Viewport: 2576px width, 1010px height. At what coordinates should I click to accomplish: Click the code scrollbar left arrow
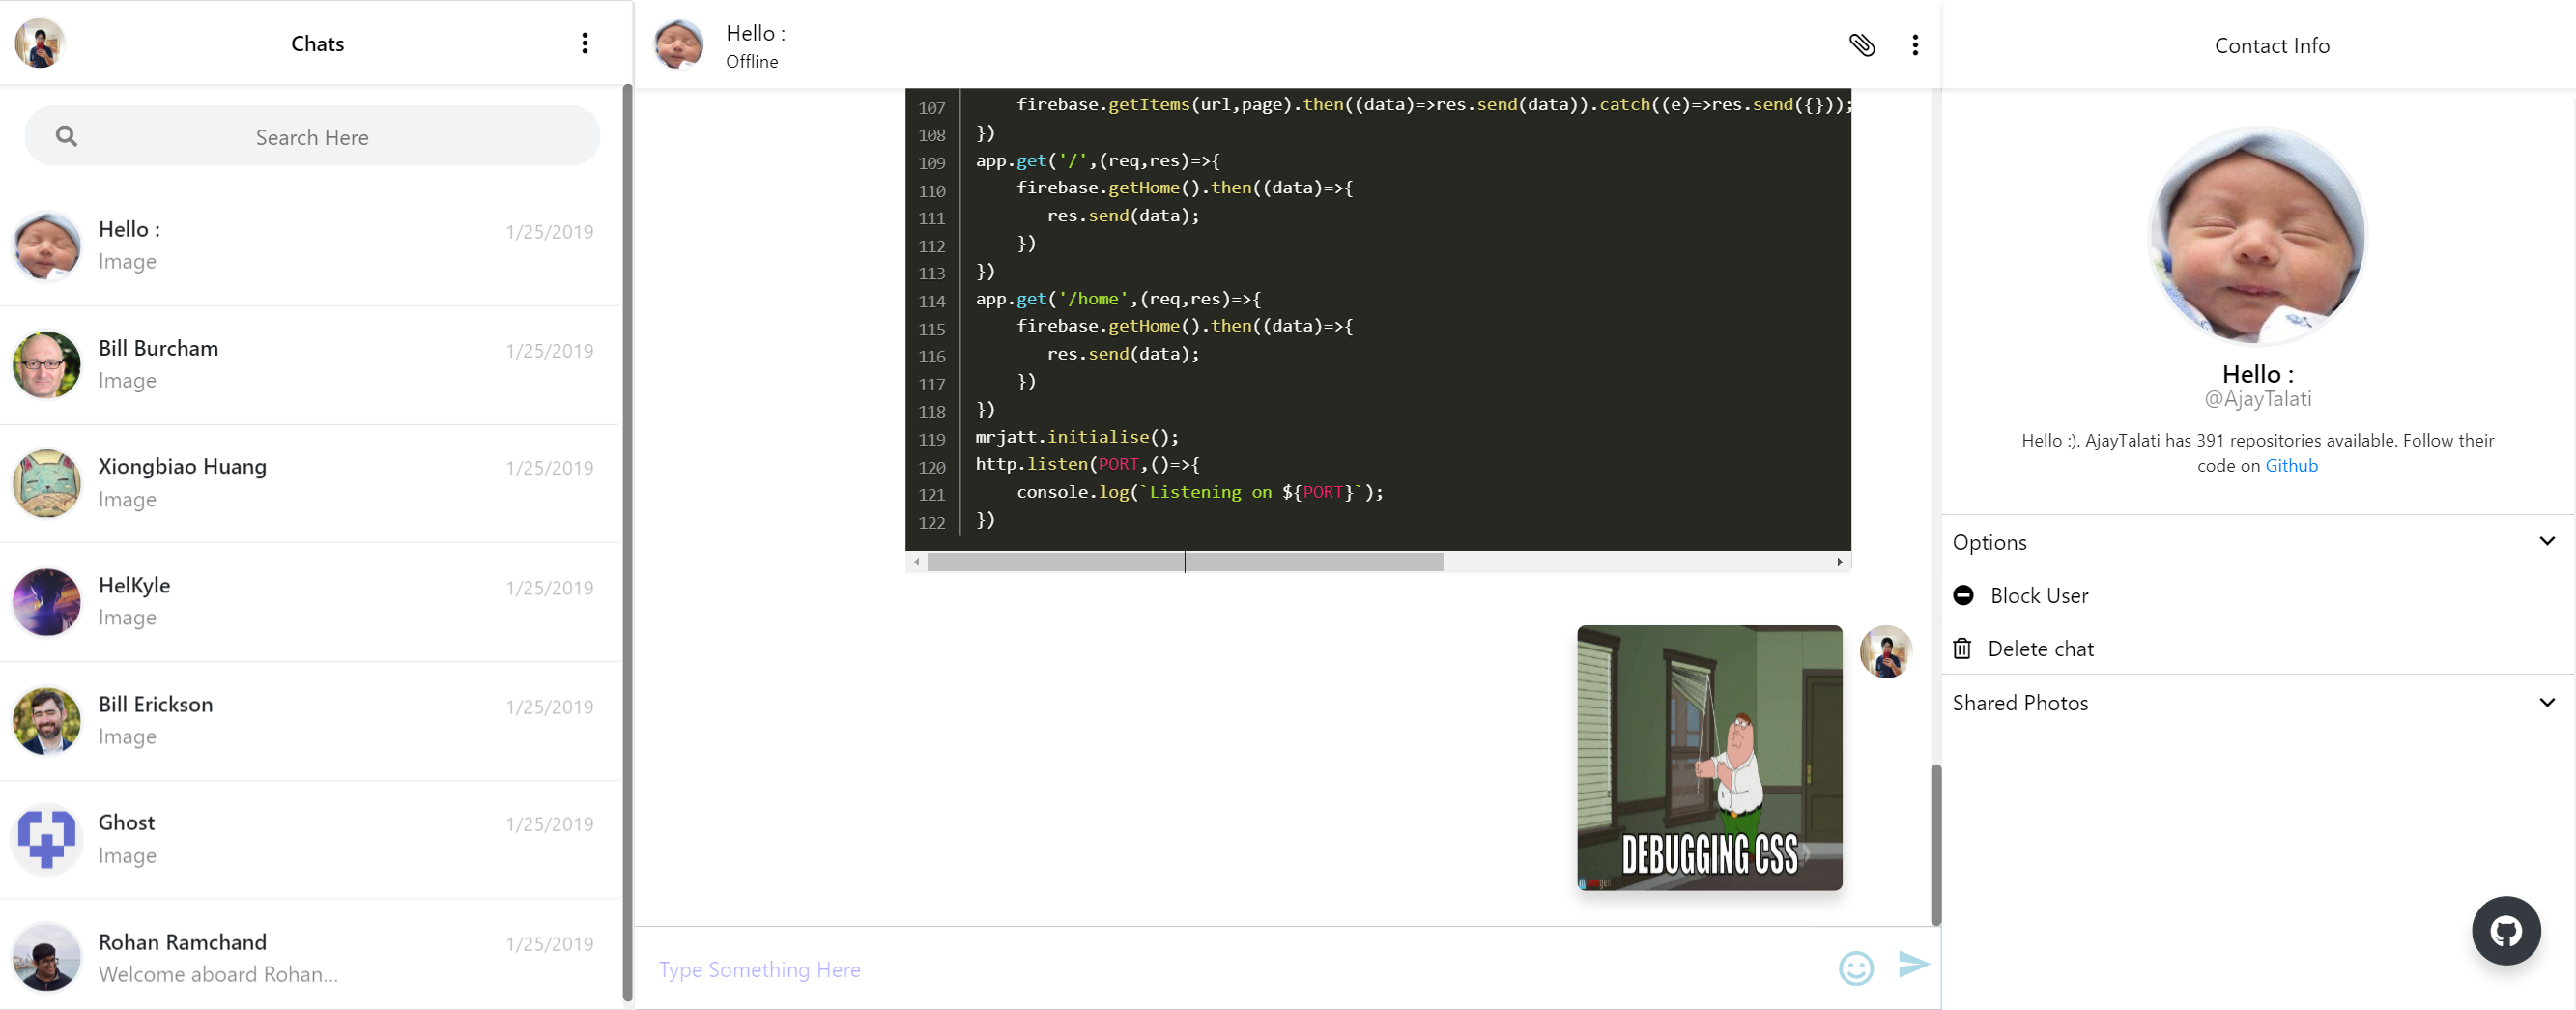coord(916,562)
